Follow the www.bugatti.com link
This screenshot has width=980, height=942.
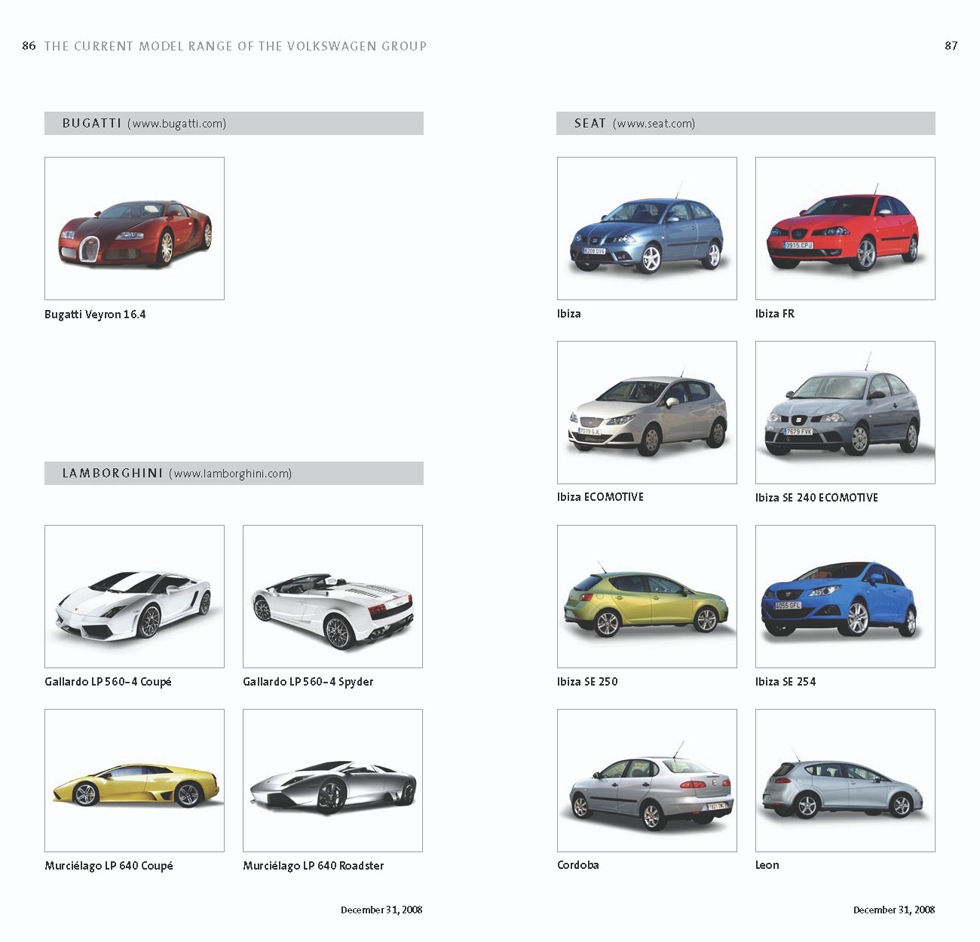click(177, 124)
